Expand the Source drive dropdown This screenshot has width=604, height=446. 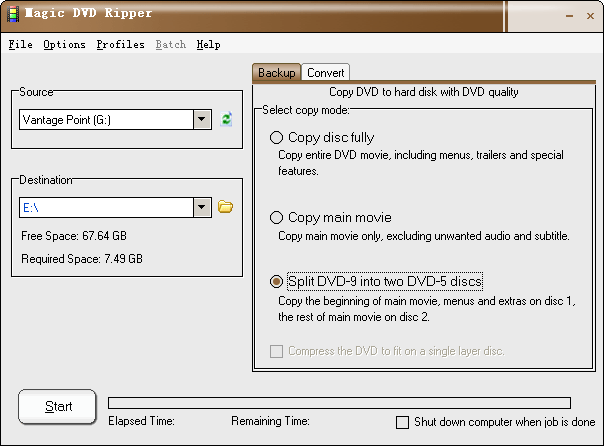202,120
